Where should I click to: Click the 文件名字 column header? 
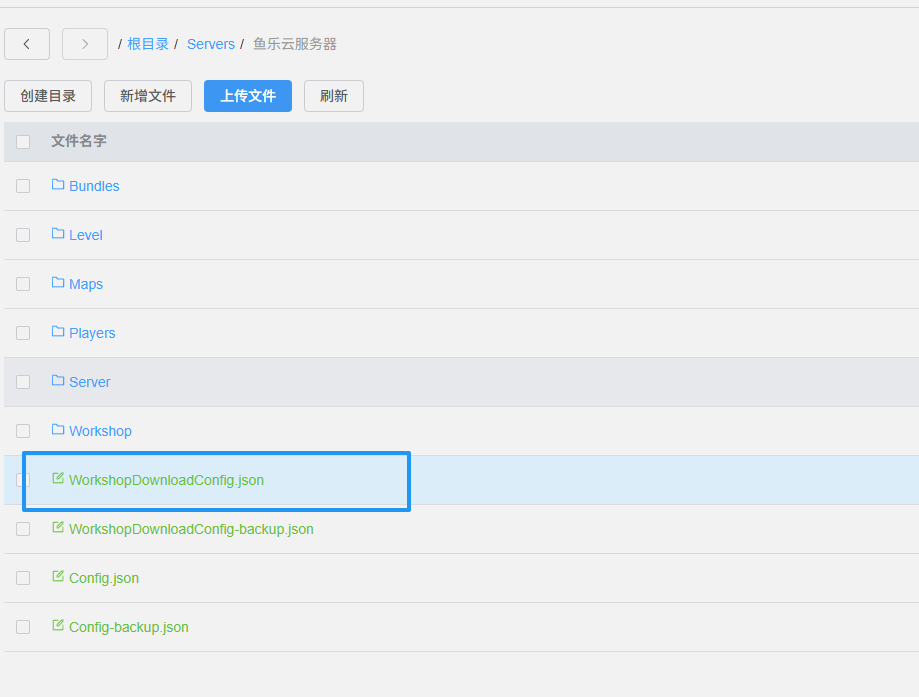click(x=79, y=141)
